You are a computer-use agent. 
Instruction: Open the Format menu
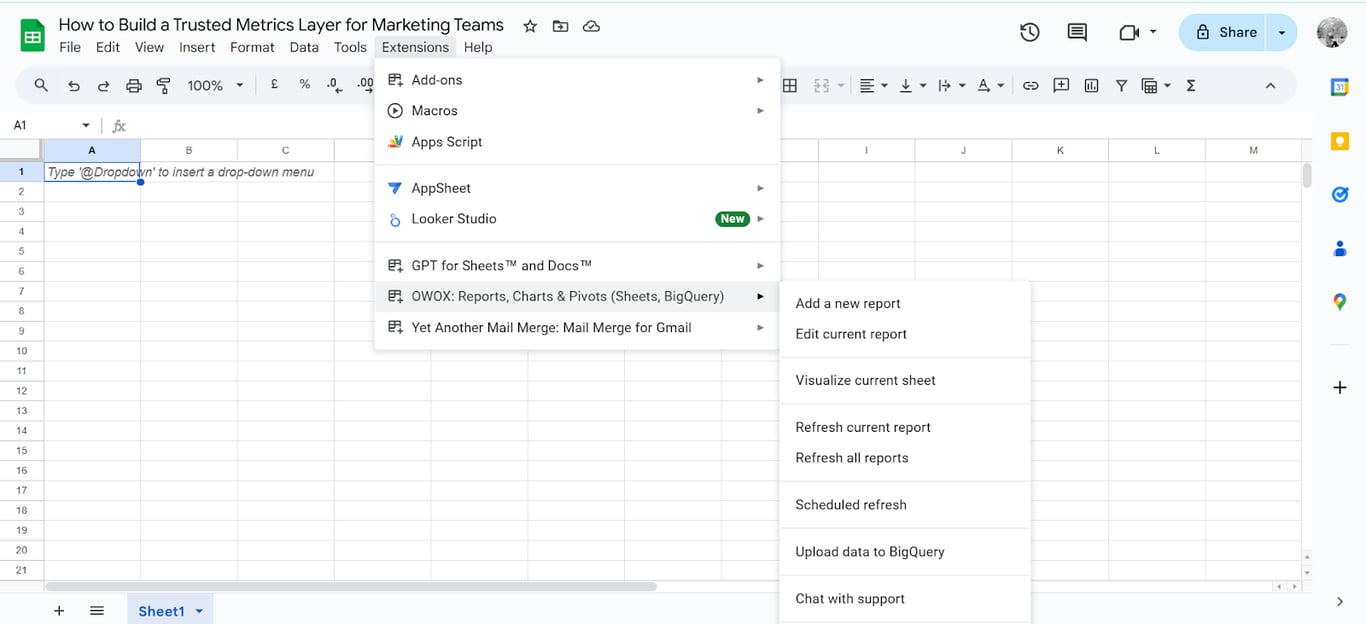coord(252,47)
